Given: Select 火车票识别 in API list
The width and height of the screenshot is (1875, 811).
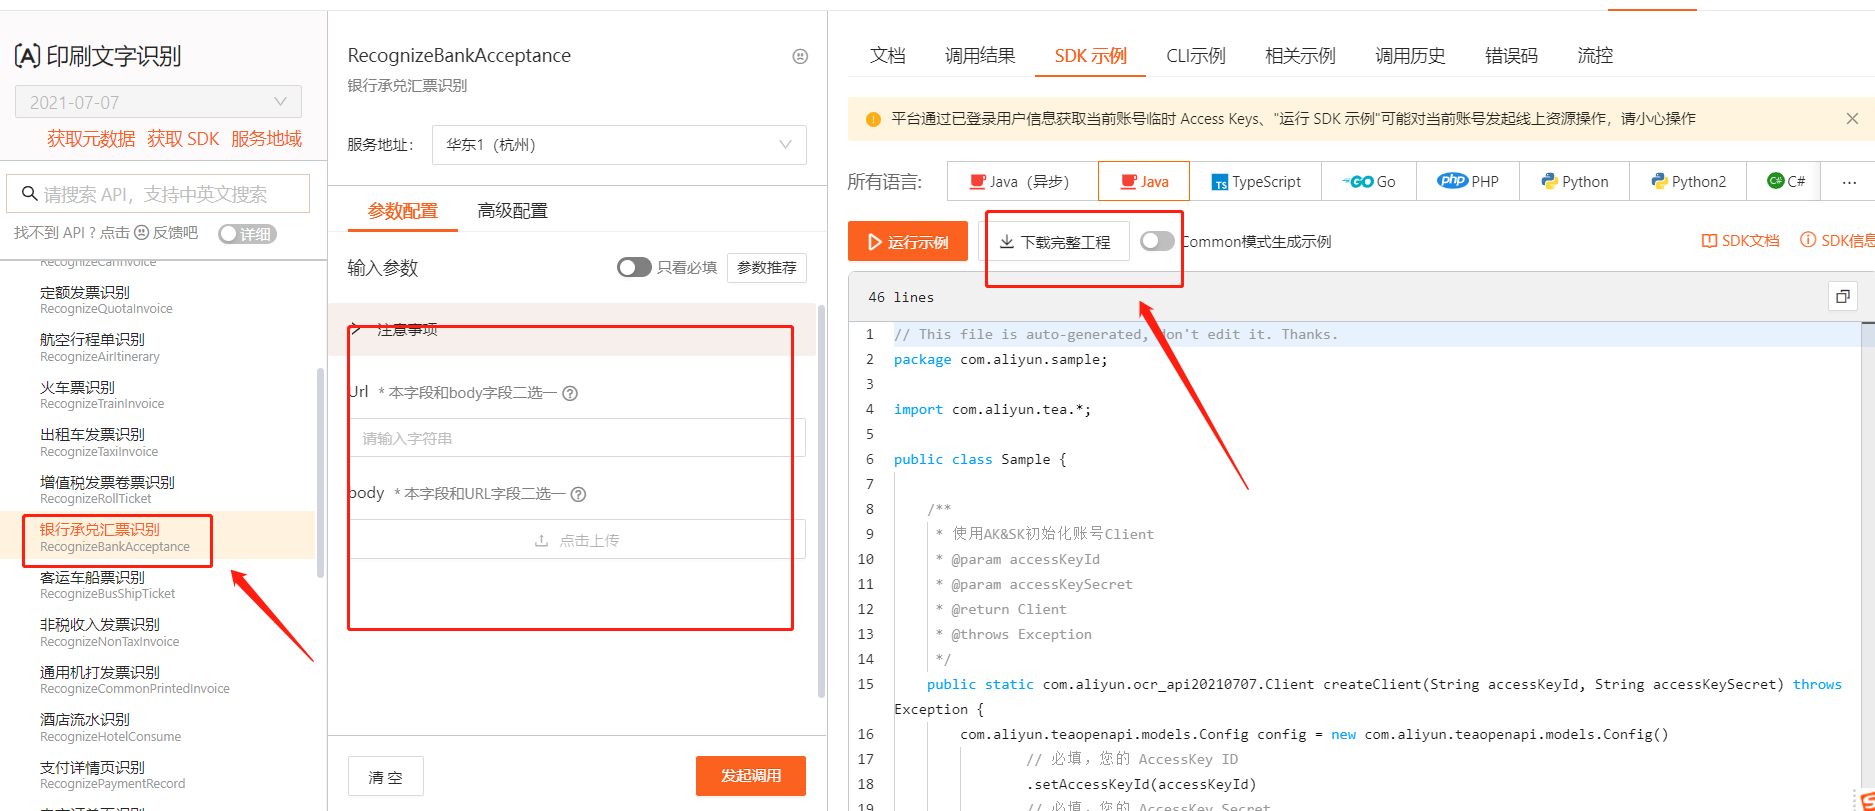Looking at the screenshot, I should click(102, 395).
